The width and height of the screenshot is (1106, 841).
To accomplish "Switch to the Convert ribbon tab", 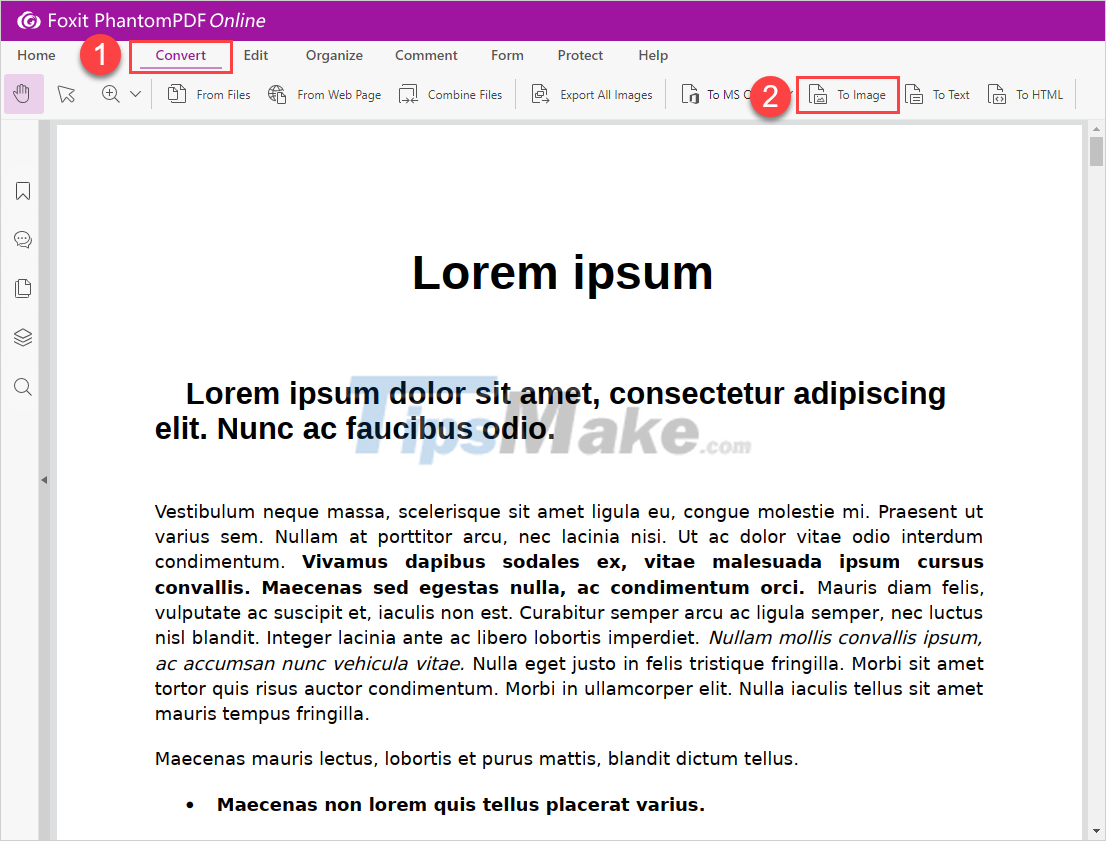I will (x=180, y=56).
